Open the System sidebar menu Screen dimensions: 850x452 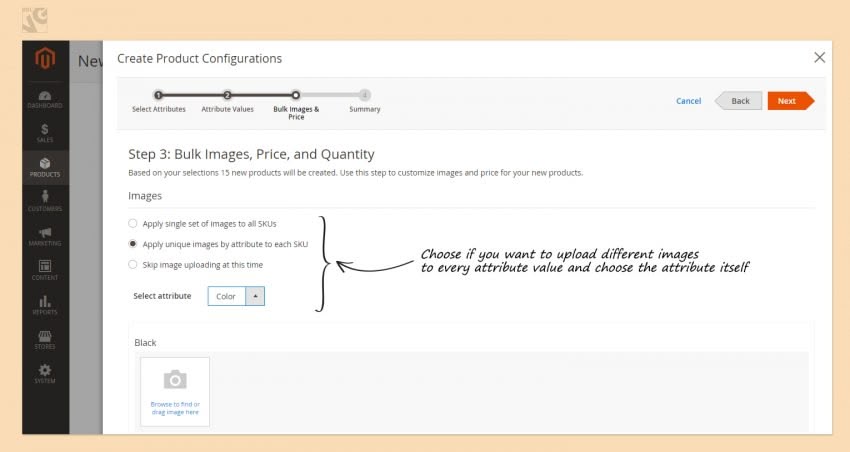click(x=45, y=374)
